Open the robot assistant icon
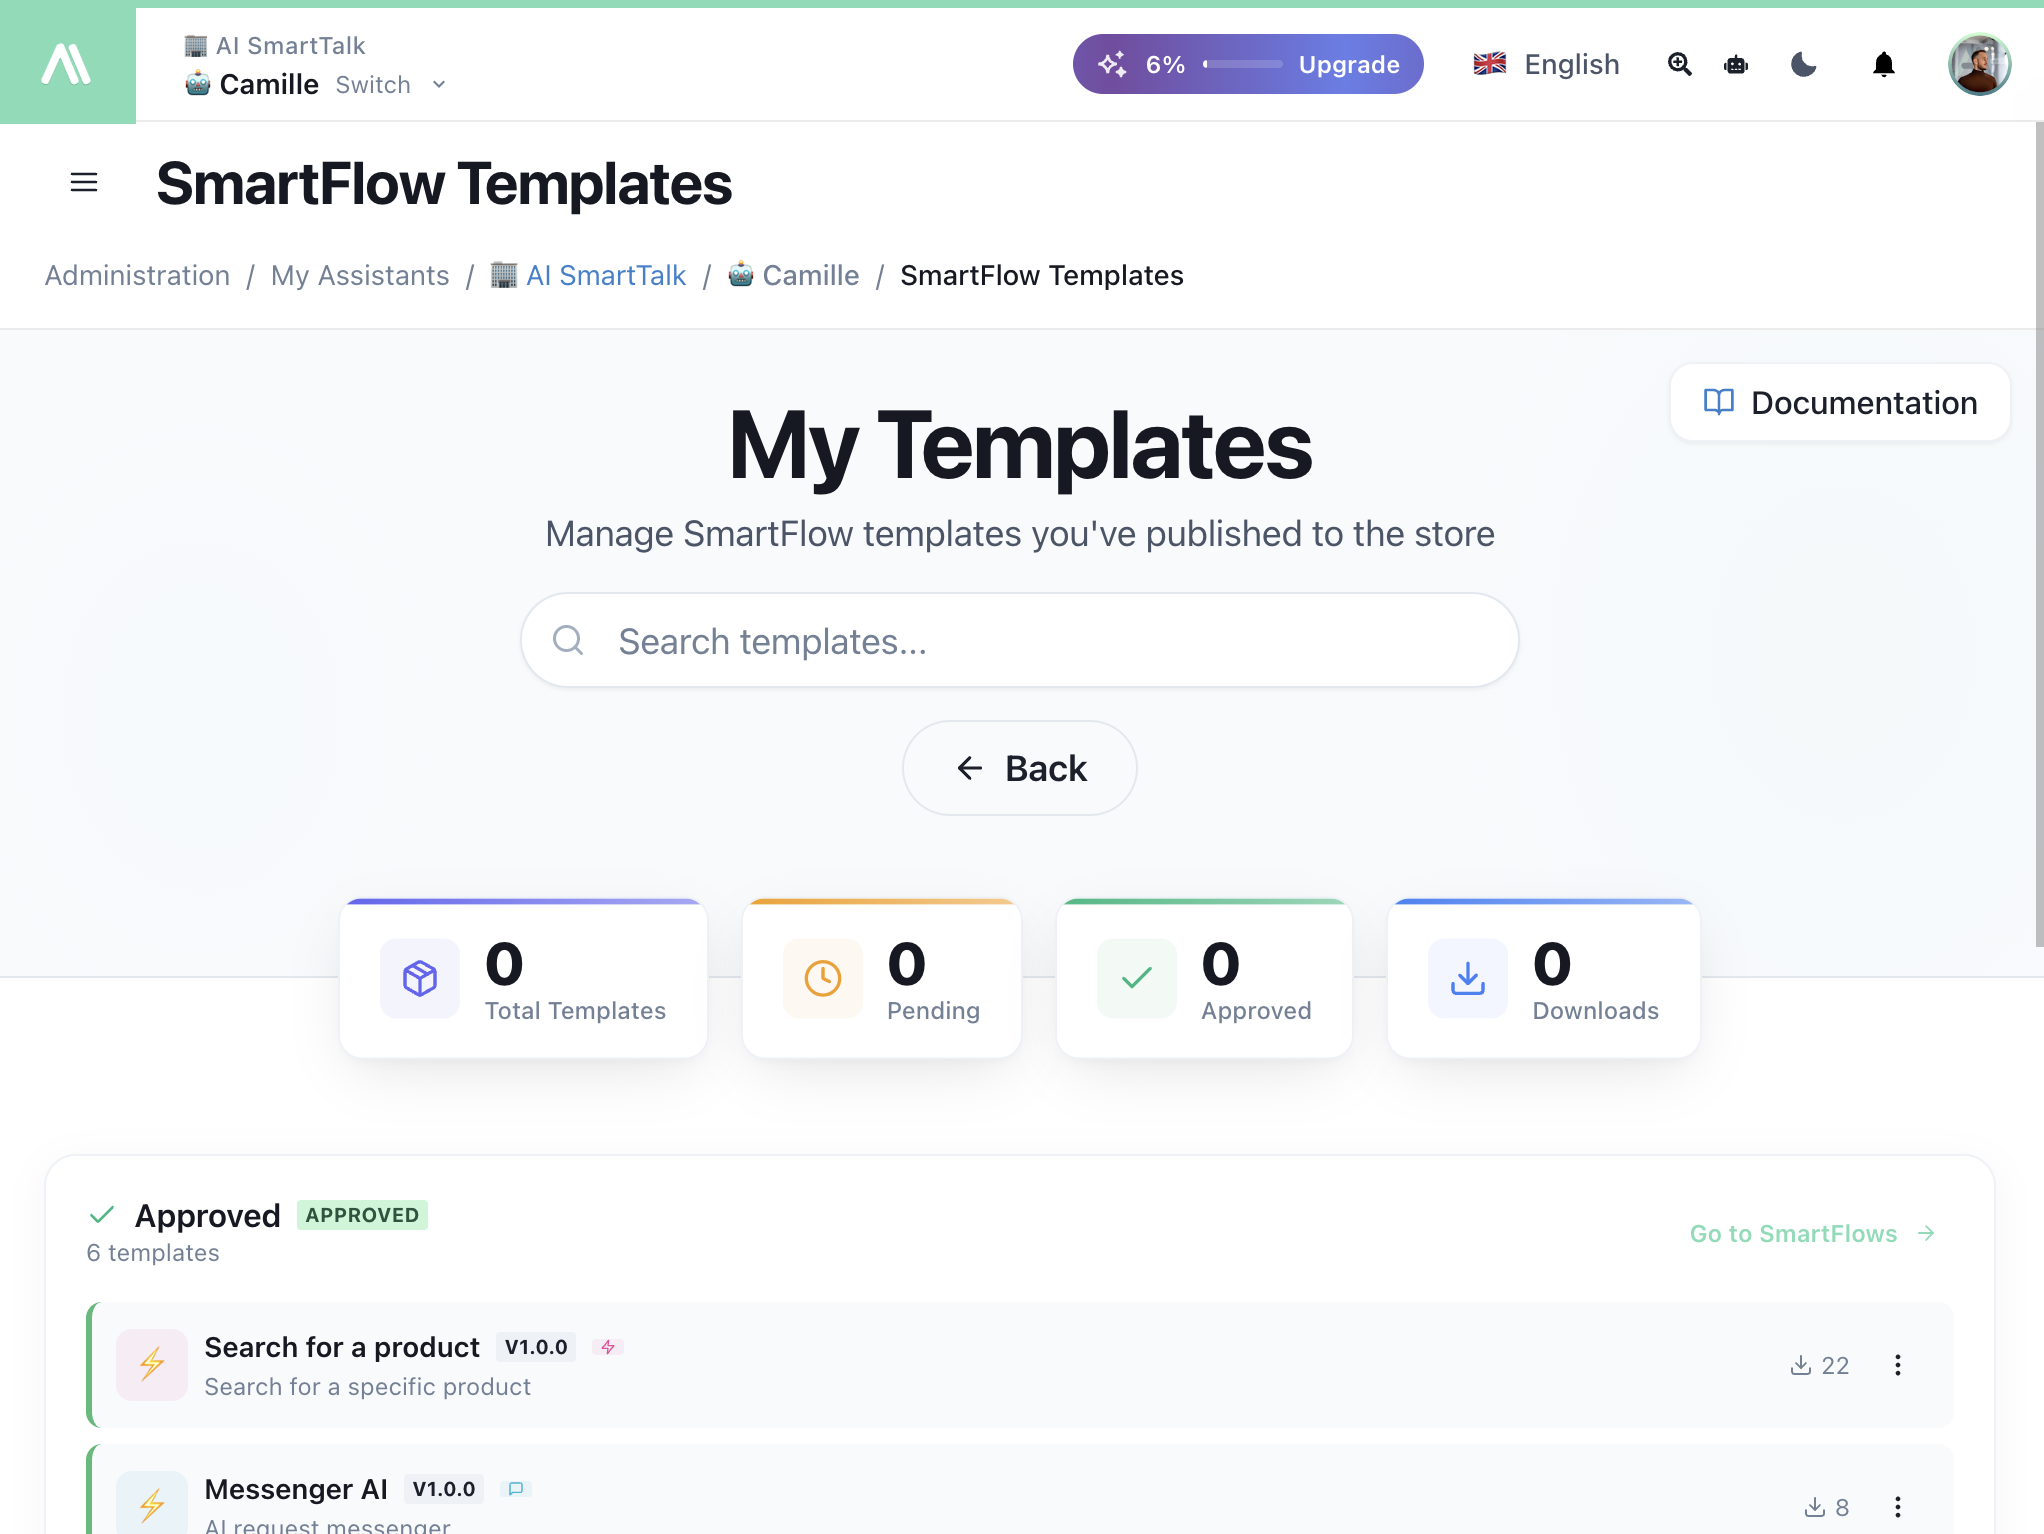Image resolution: width=2044 pixels, height=1534 pixels. click(1736, 65)
